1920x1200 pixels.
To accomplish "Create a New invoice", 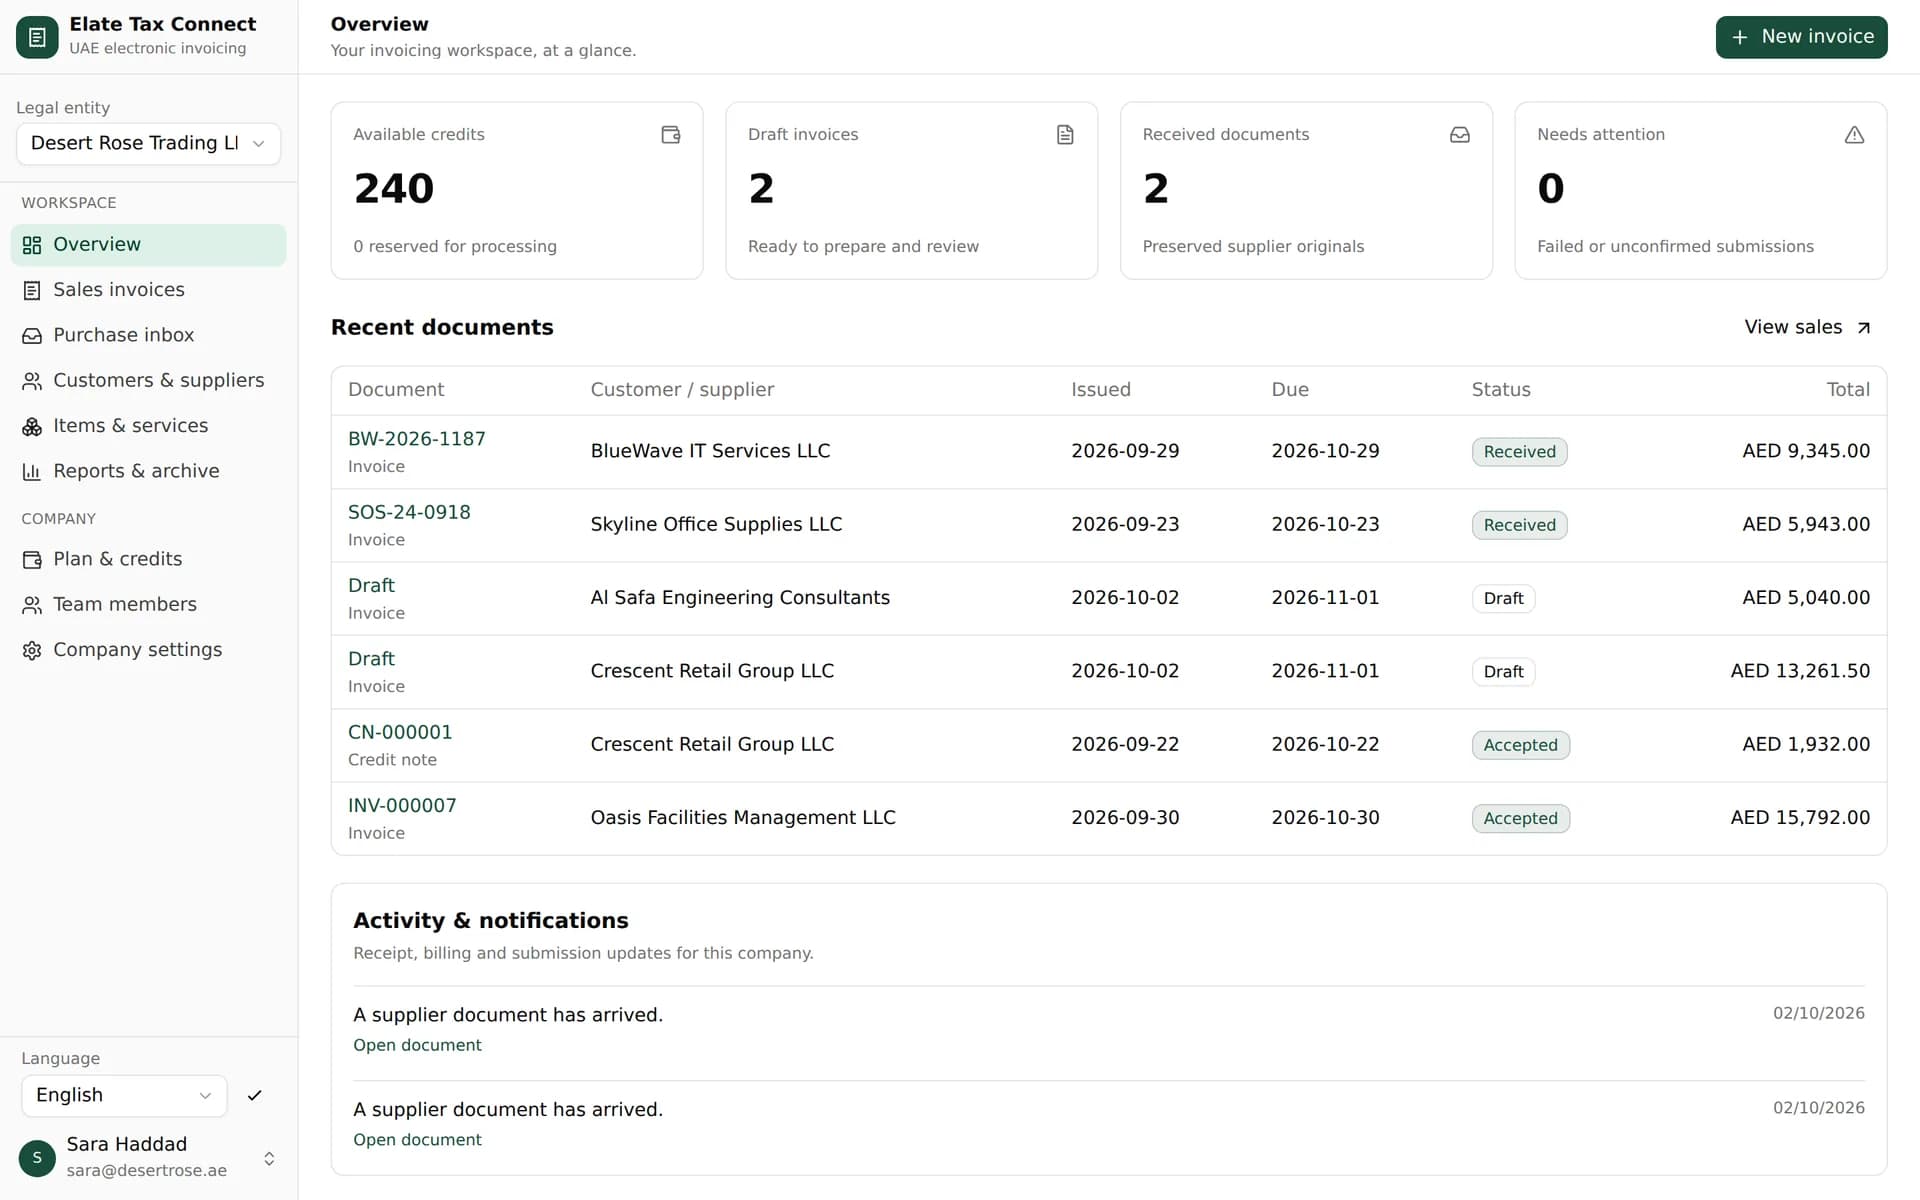I will click(x=1801, y=37).
